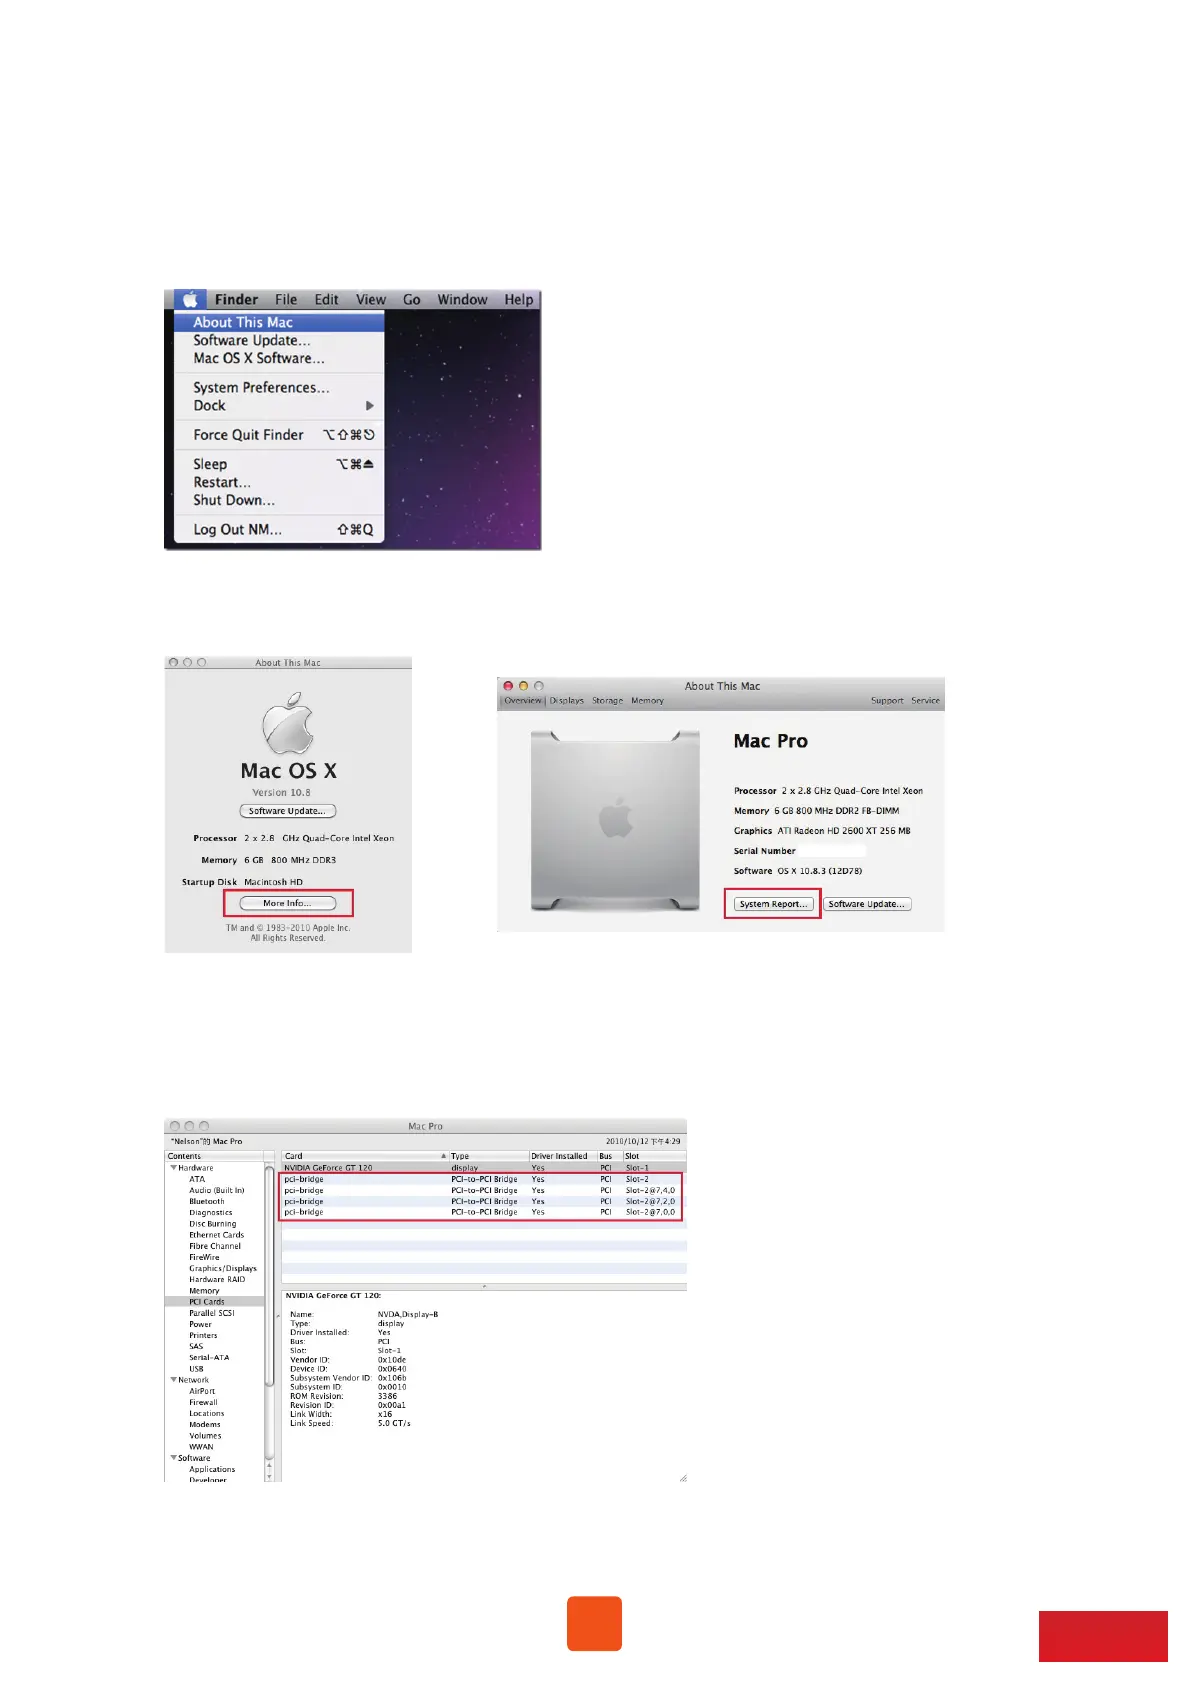This screenshot has width=1191, height=1684.
Task: Click the Finder menu in the menu bar
Action: tap(236, 299)
